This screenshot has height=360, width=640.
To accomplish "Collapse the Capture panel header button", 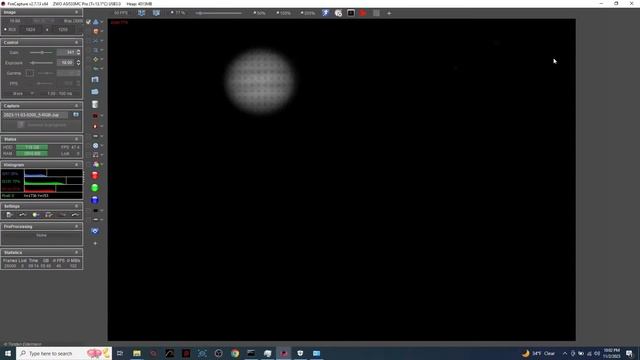I will [76, 106].
